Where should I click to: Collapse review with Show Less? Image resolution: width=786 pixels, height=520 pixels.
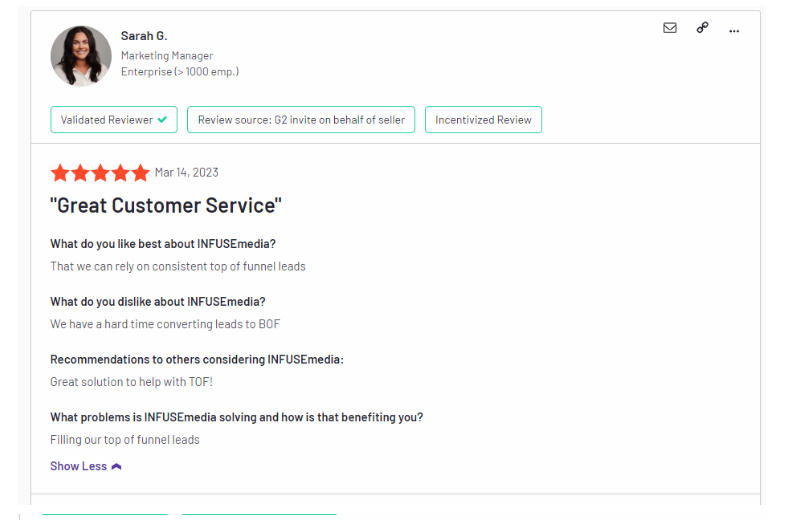click(79, 466)
